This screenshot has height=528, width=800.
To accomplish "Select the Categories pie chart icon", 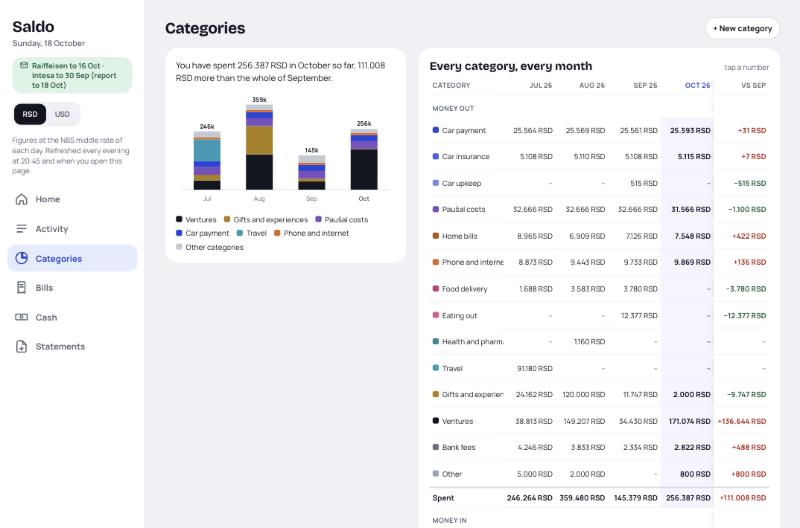I will coord(21,258).
